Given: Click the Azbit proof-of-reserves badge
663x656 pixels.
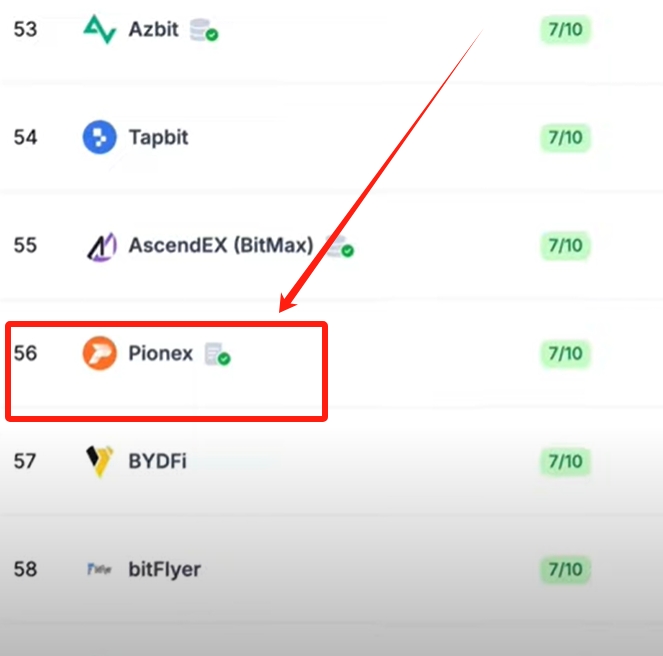Looking at the screenshot, I should tap(204, 30).
